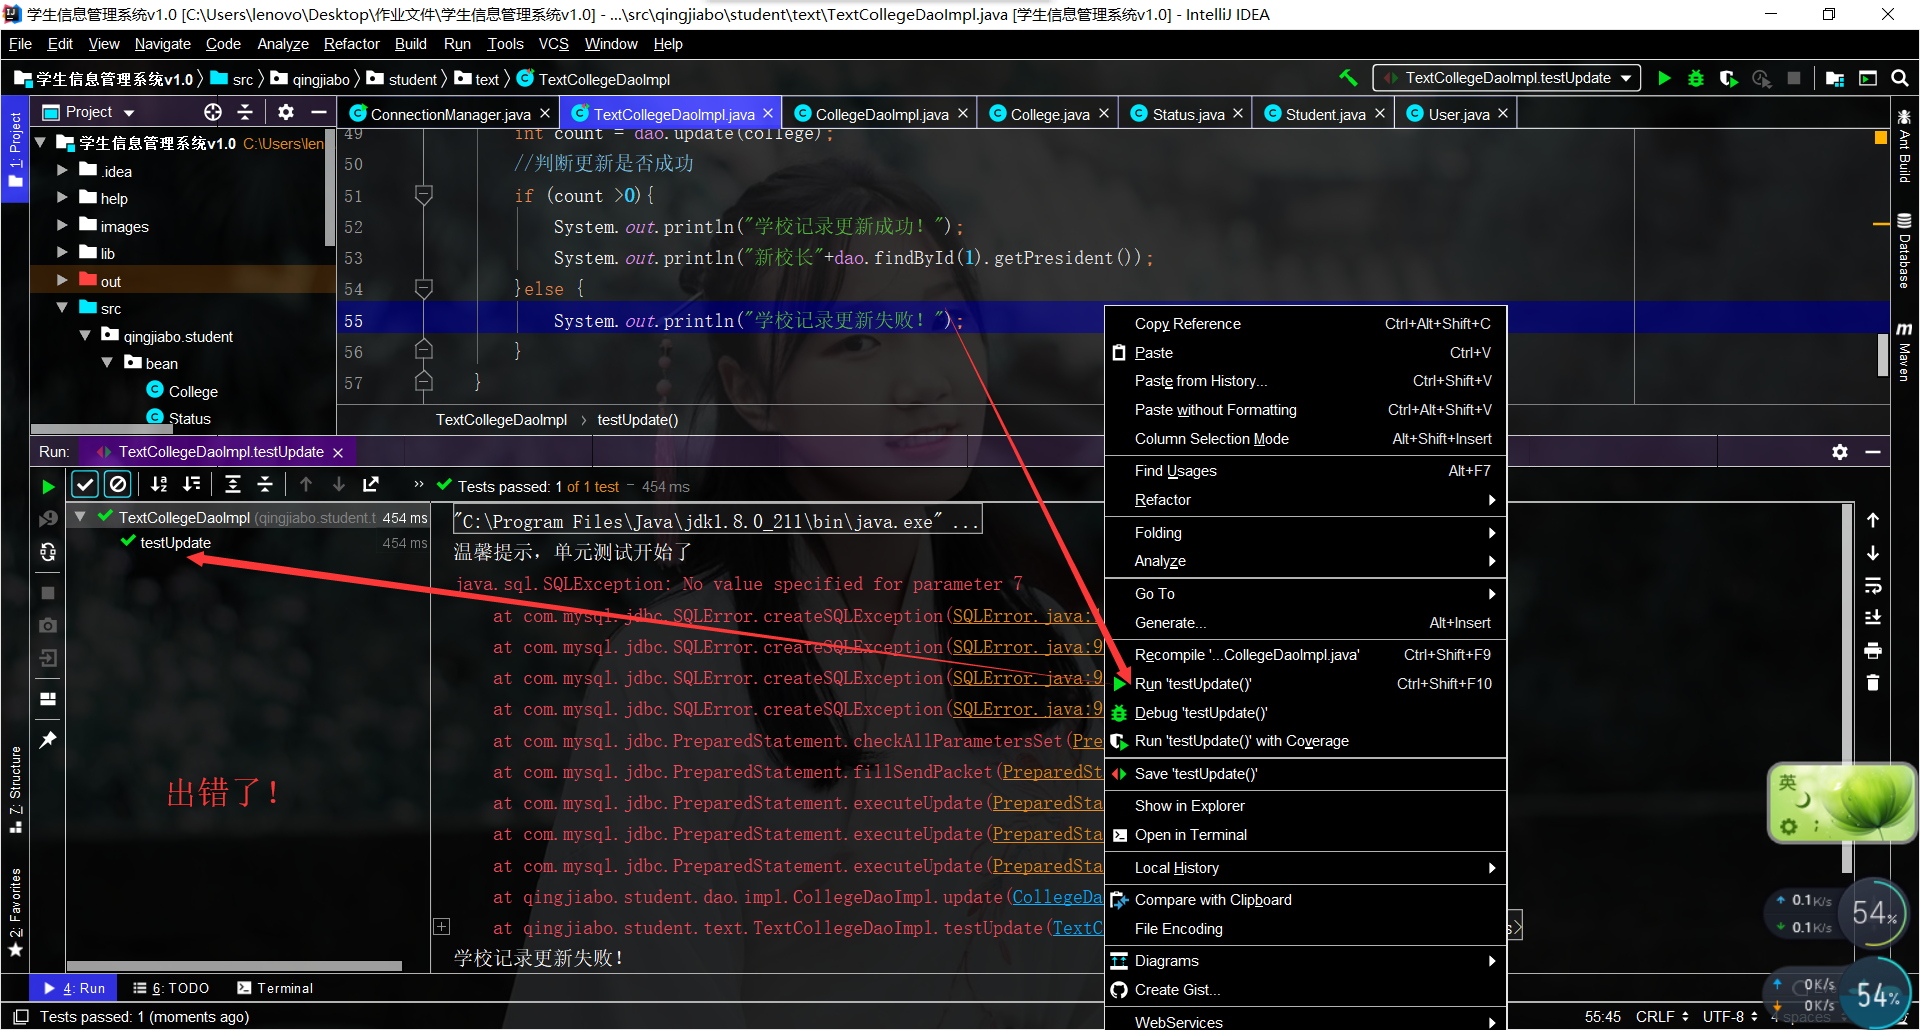
Task: Click the Build project hammer icon
Action: (x=1348, y=78)
